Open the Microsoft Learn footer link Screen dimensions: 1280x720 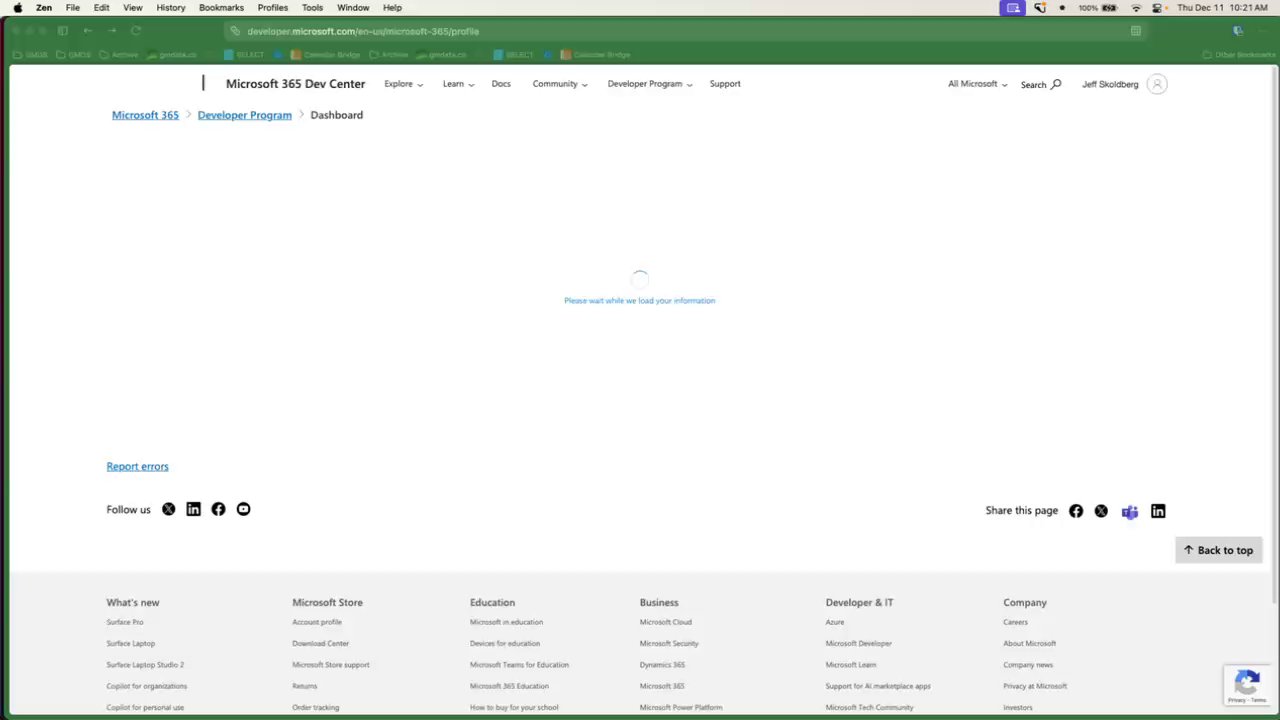tap(851, 665)
